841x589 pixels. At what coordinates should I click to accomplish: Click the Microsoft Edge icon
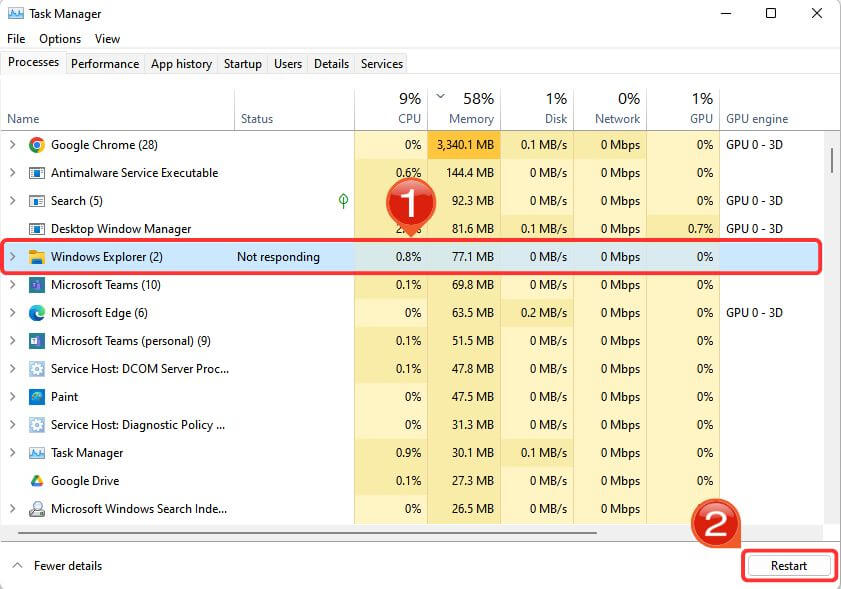tap(38, 312)
